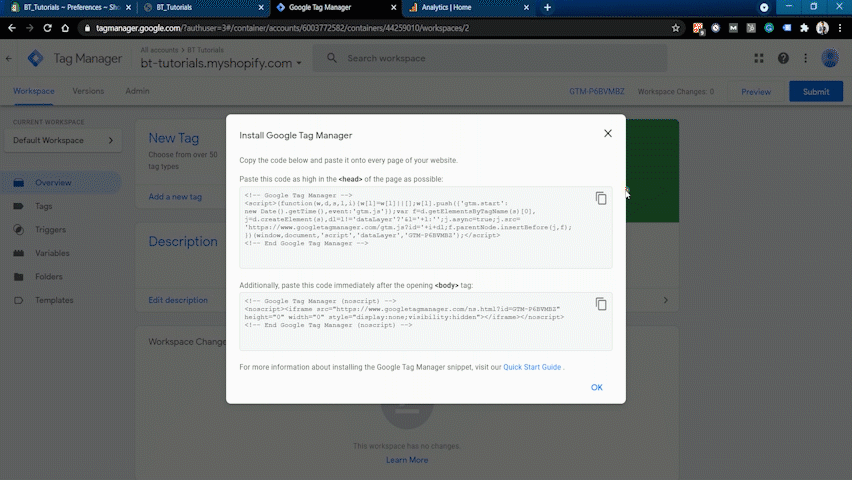This screenshot has width=852, height=480.
Task: Expand the Default Workspace selector
Action: 63,140
